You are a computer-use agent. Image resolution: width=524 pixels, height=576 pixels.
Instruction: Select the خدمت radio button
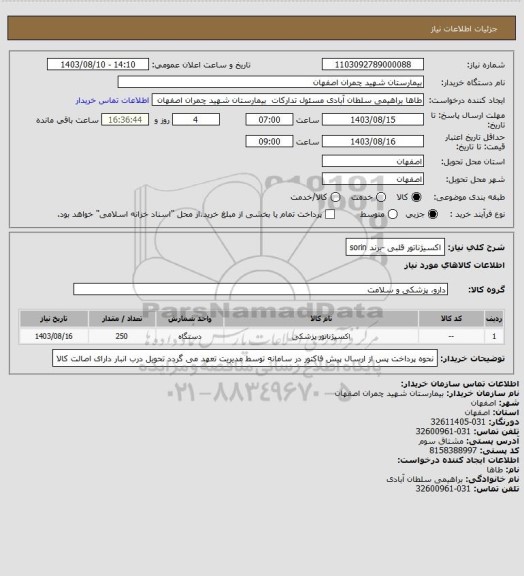click(x=381, y=197)
